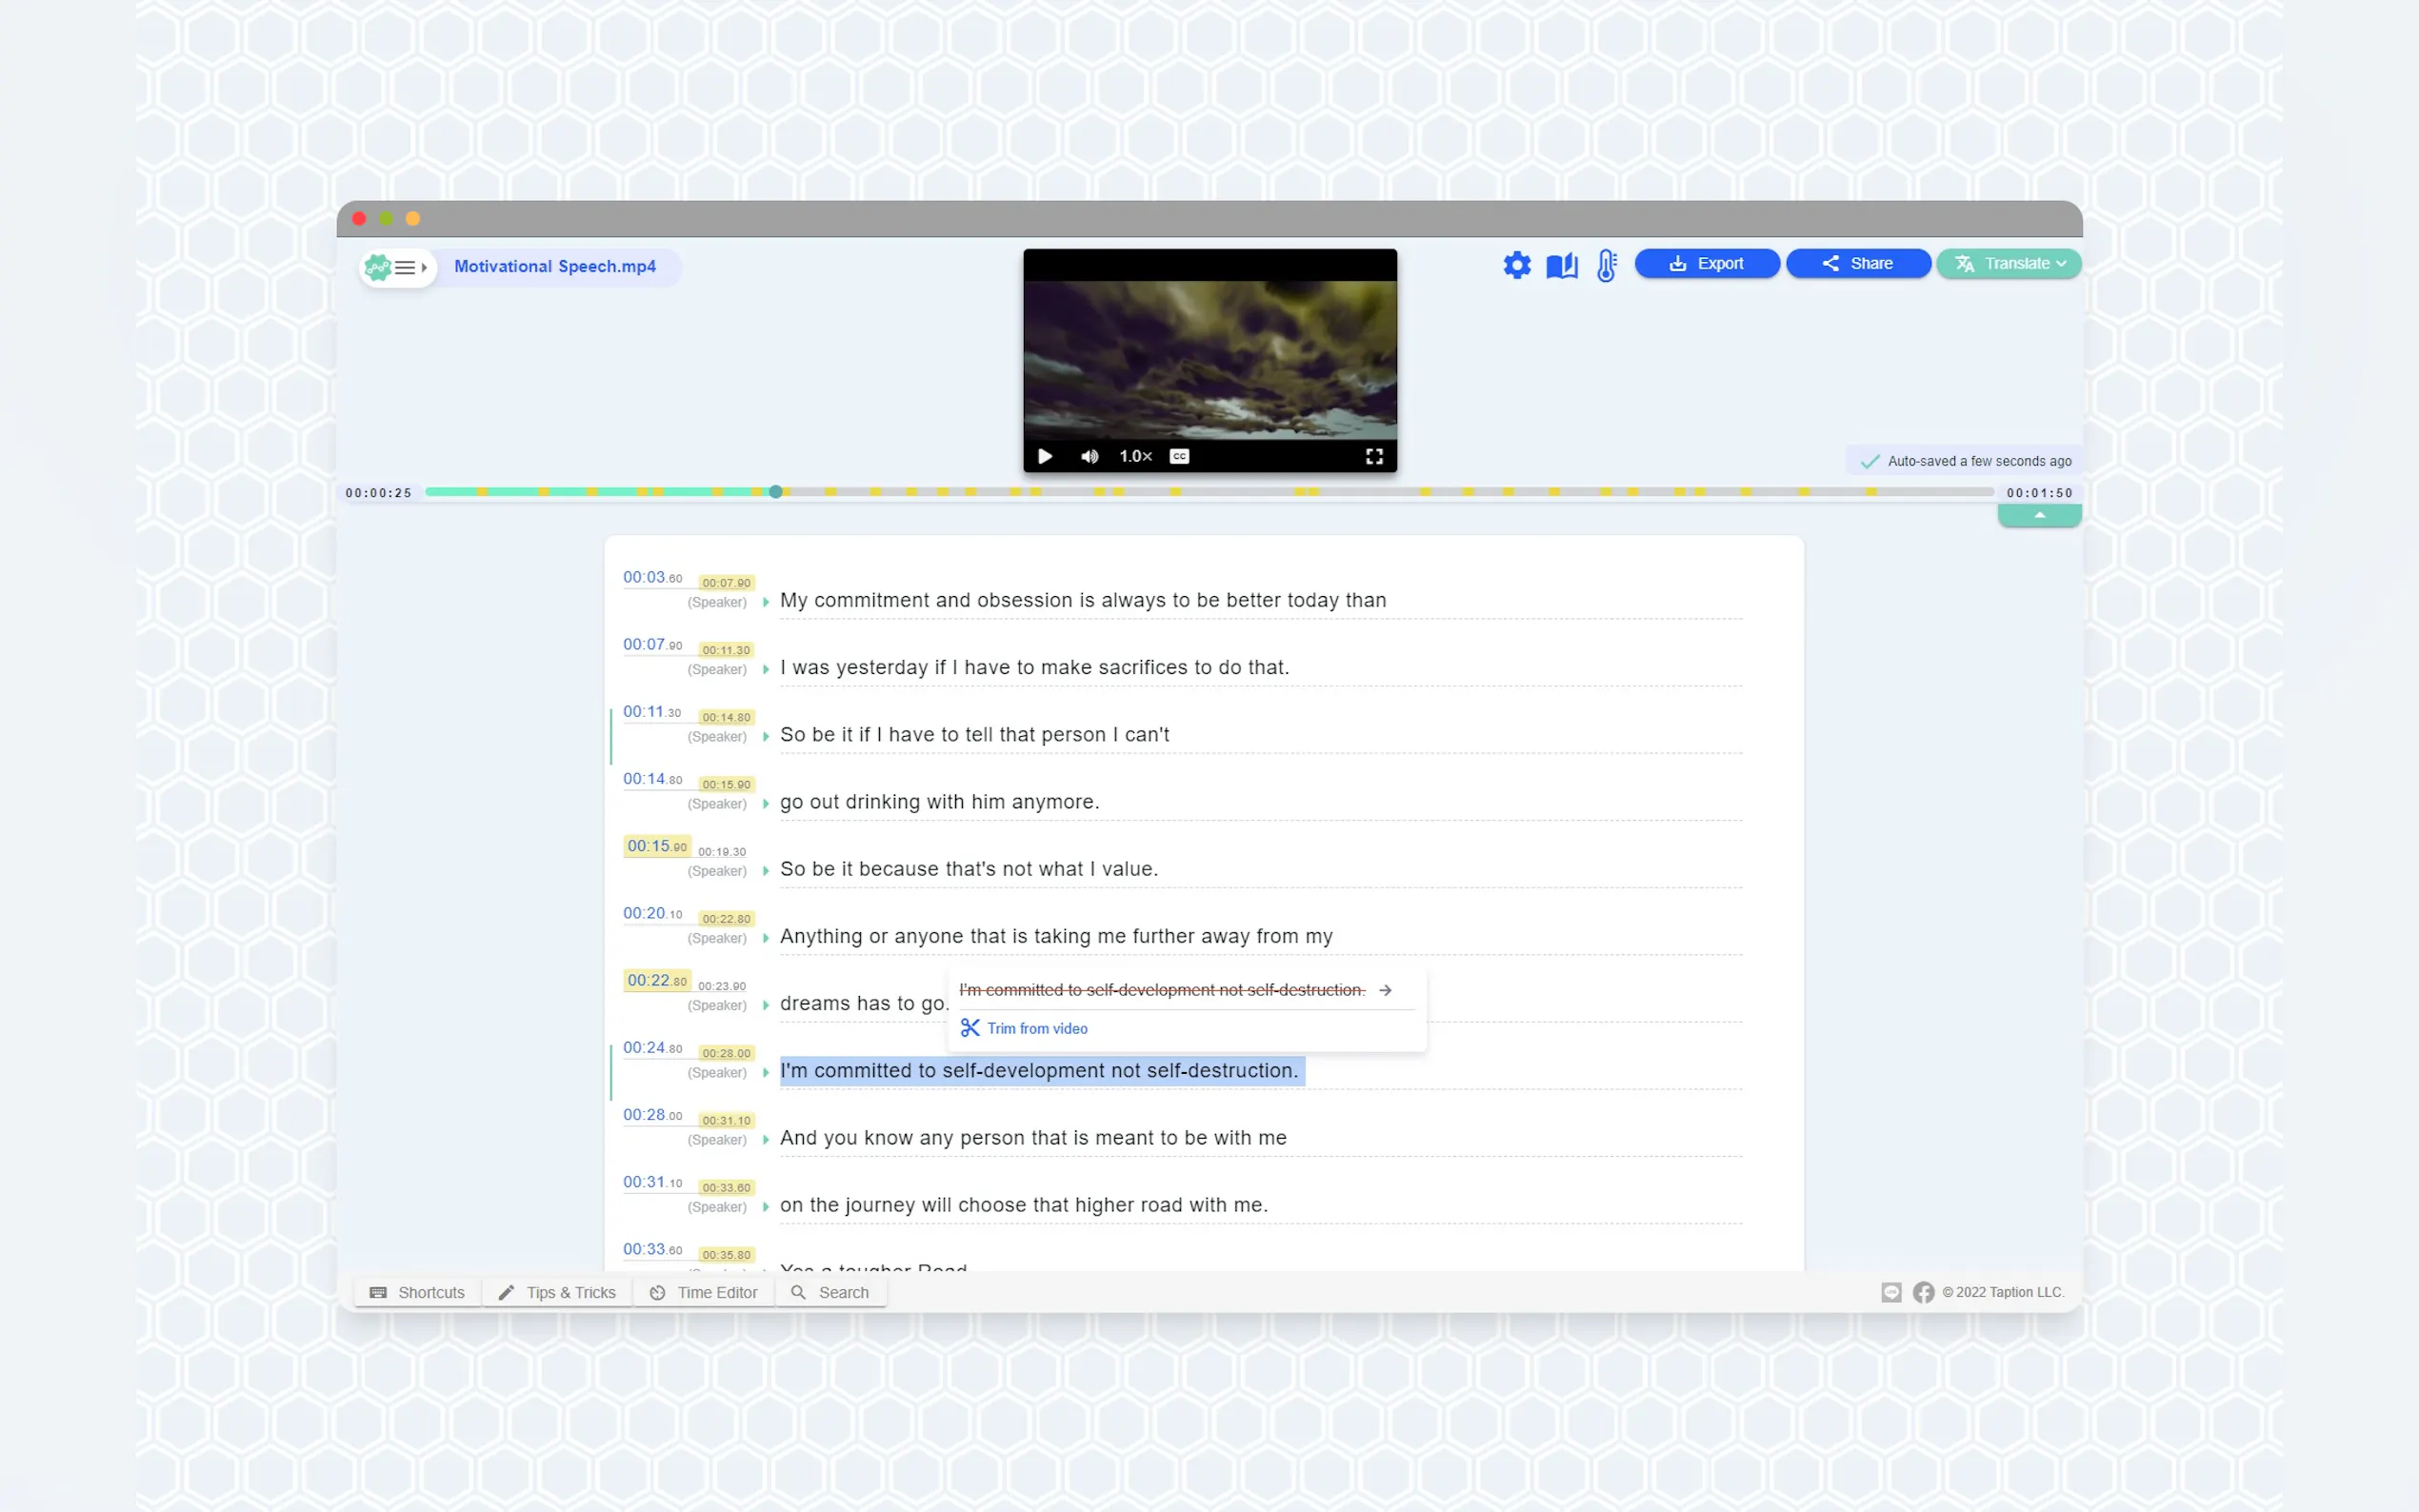The width and height of the screenshot is (2419, 1512).
Task: Play the video preview
Action: click(x=1045, y=456)
